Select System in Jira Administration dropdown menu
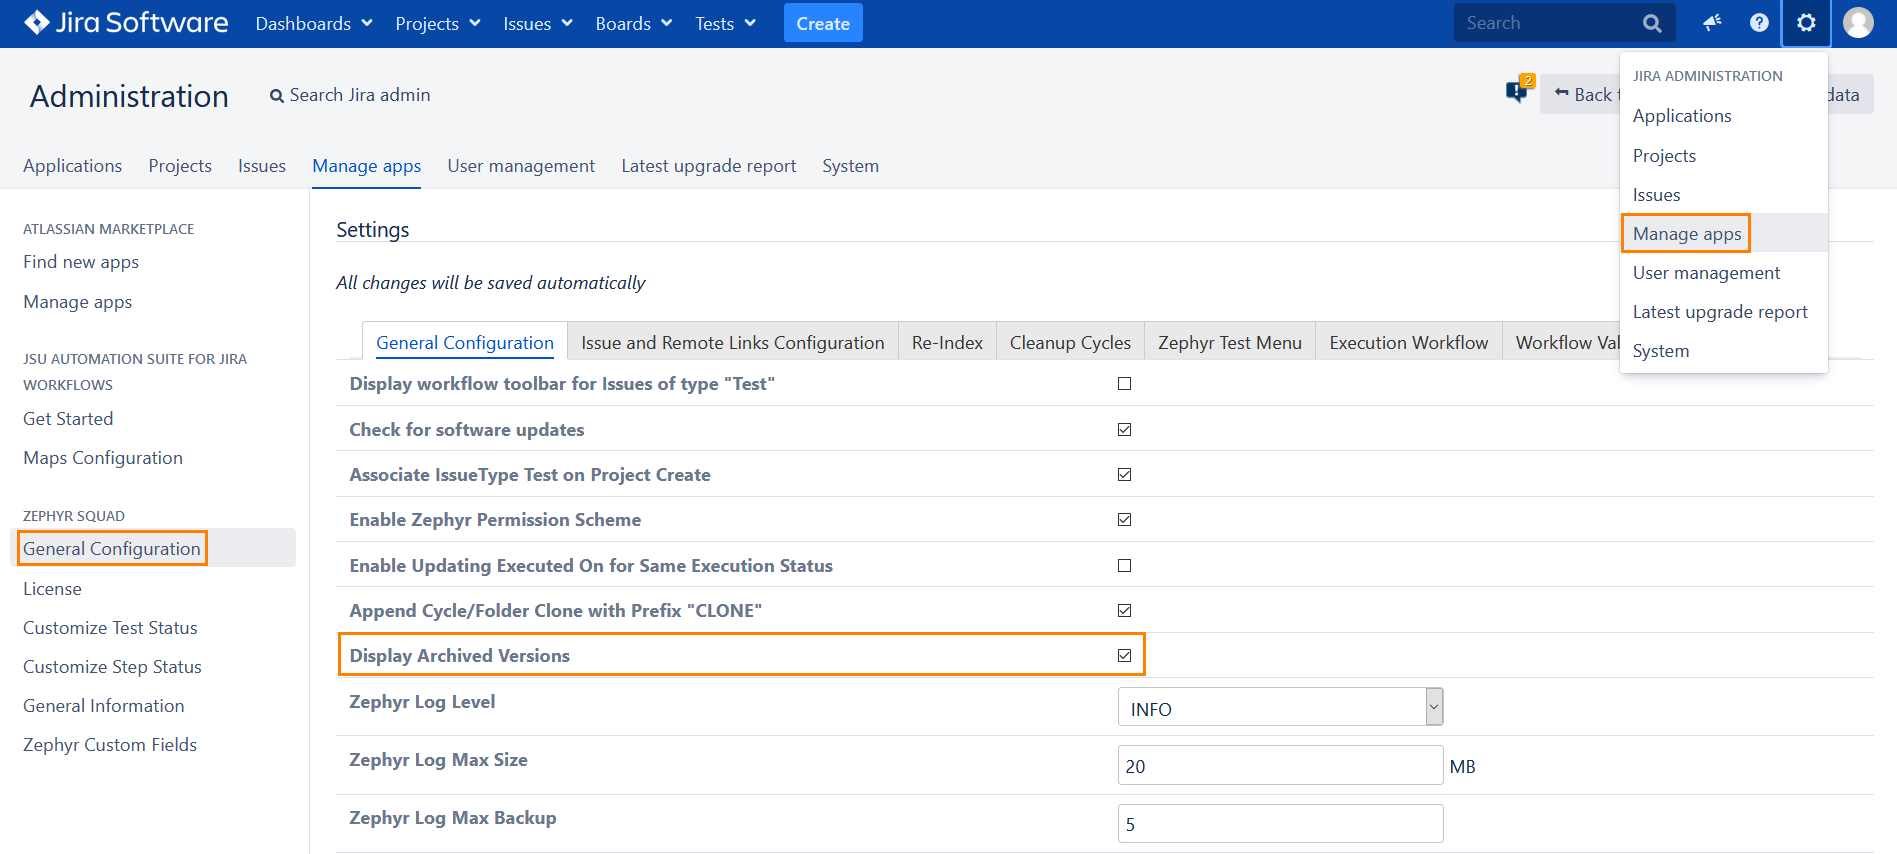 [1724, 351]
